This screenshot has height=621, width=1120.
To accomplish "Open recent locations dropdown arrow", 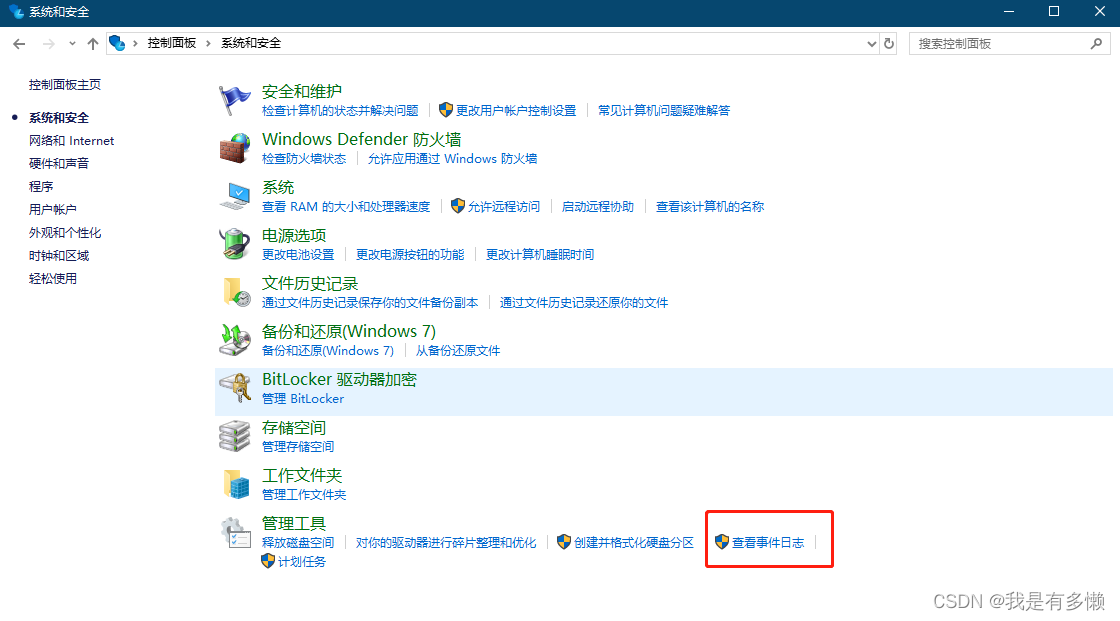I will tap(72, 44).
